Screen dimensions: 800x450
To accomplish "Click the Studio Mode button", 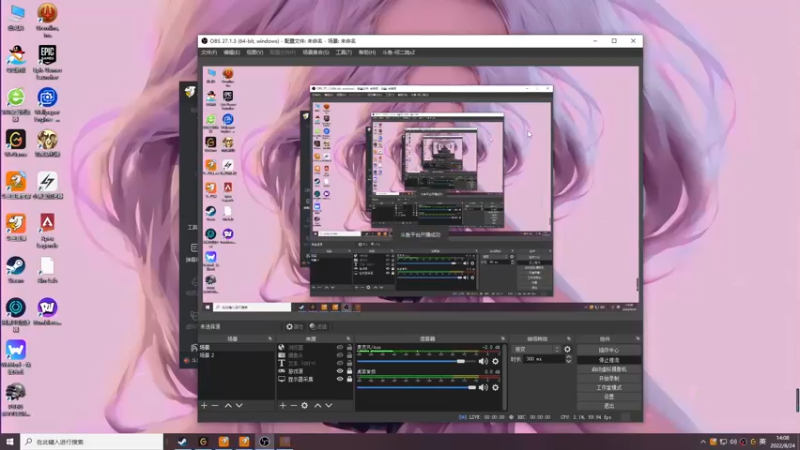I will click(609, 388).
